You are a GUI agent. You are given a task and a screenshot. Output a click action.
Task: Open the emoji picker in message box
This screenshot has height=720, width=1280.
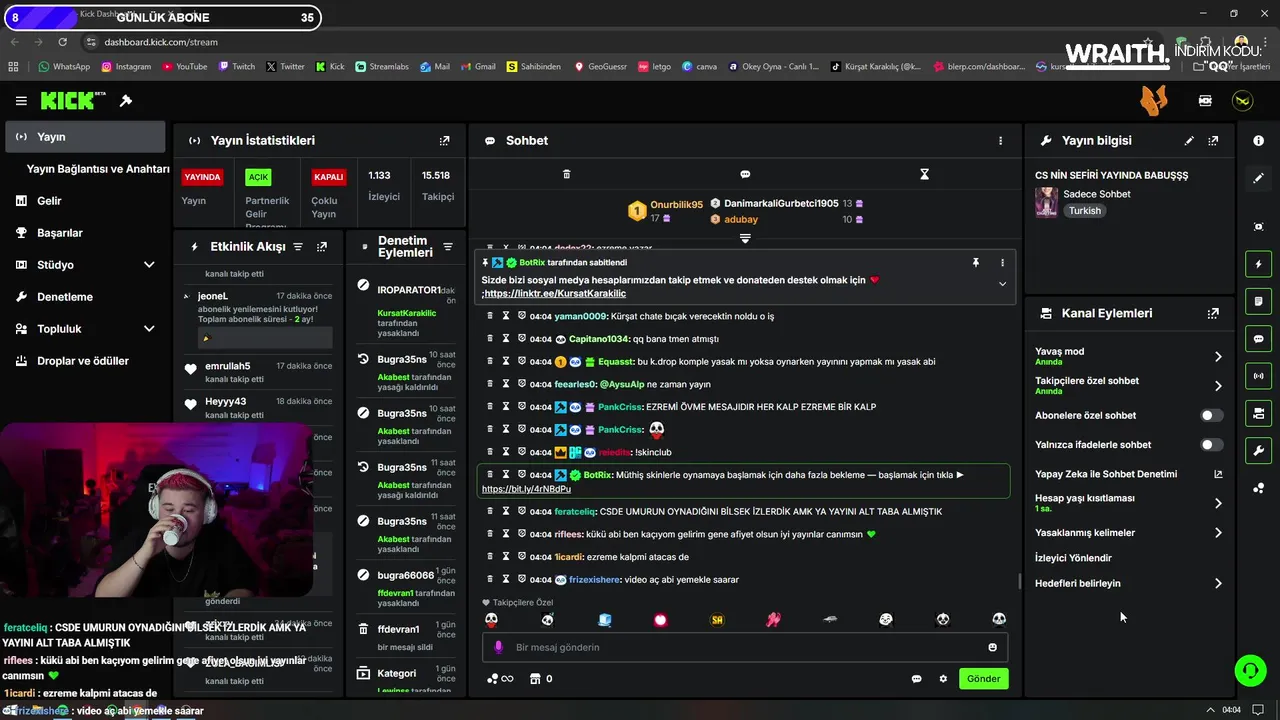pyautogui.click(x=992, y=647)
